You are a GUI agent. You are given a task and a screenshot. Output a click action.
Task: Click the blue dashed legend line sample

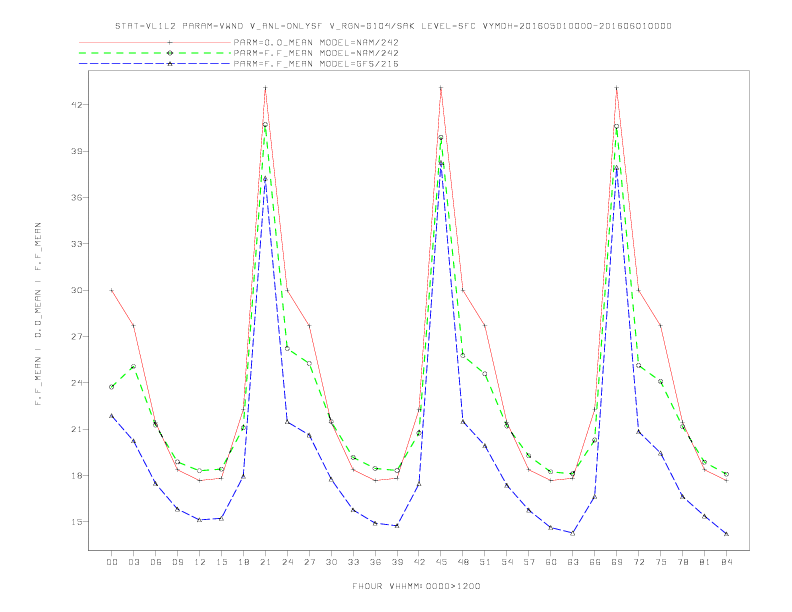(x=155, y=64)
